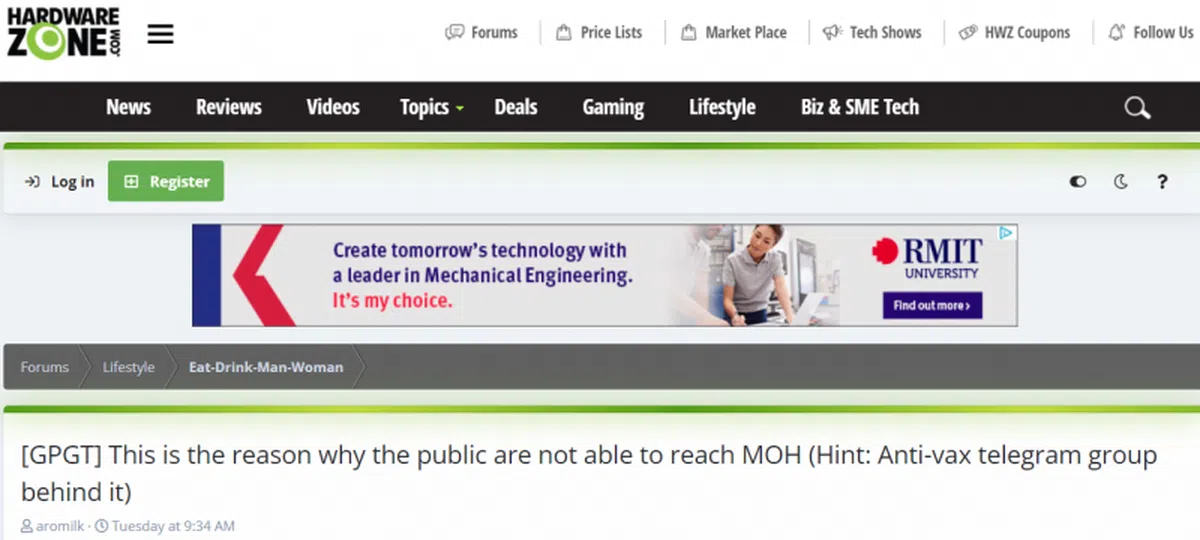Open Tech Shows section
The height and width of the screenshot is (540, 1200).
[872, 33]
